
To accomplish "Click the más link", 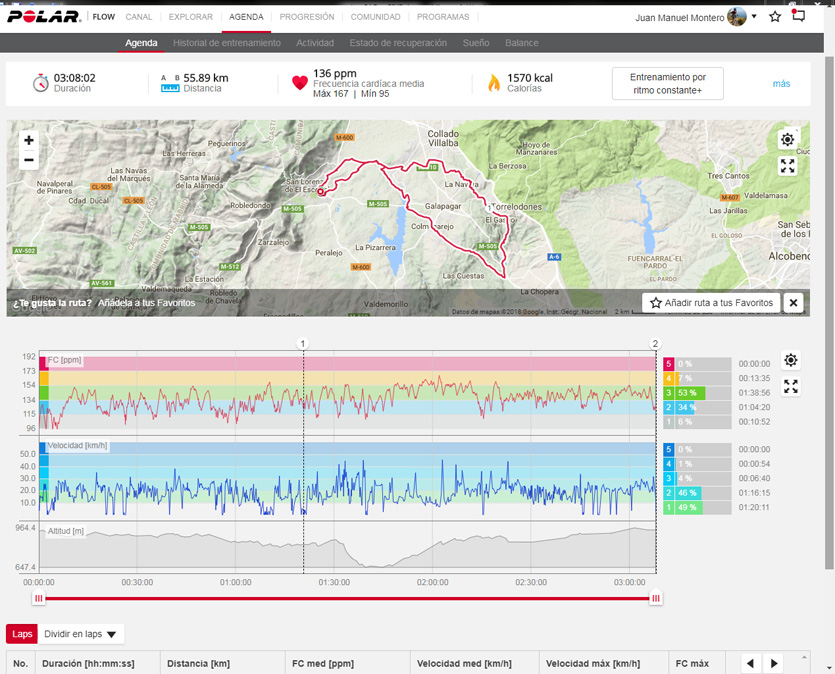I will click(x=781, y=84).
